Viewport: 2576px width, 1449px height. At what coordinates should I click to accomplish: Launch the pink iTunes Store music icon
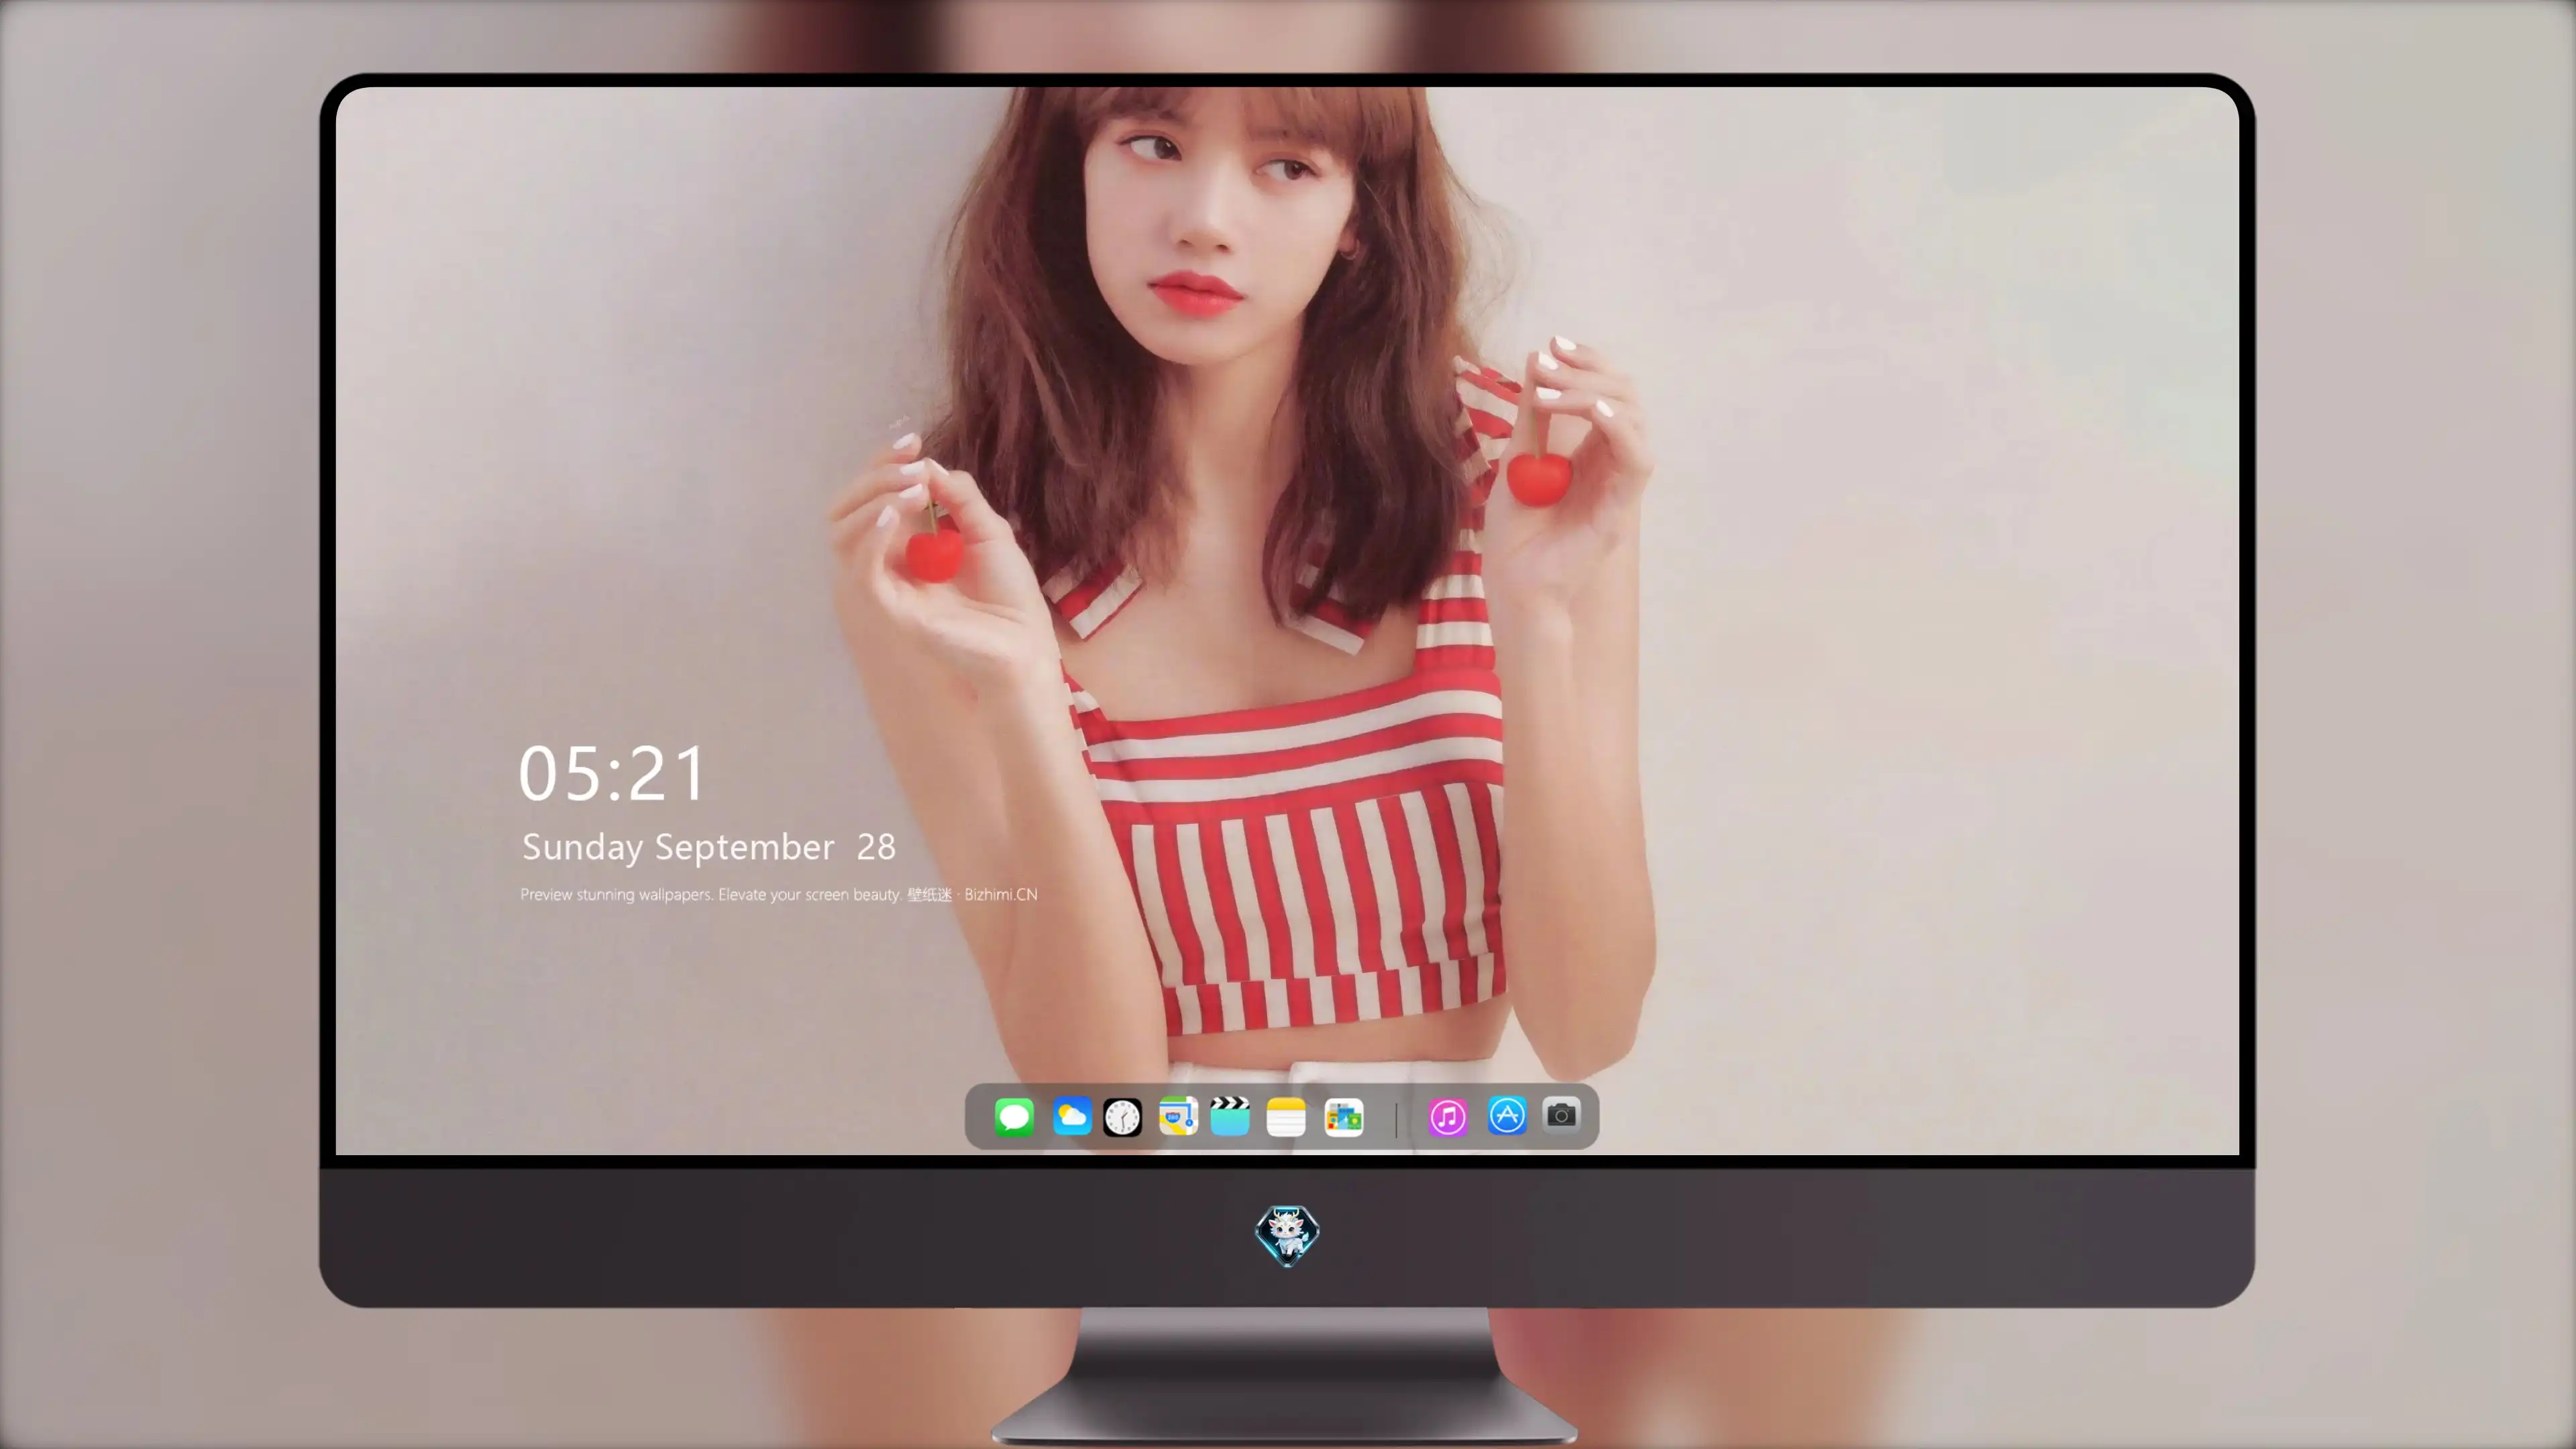[x=1448, y=1117]
